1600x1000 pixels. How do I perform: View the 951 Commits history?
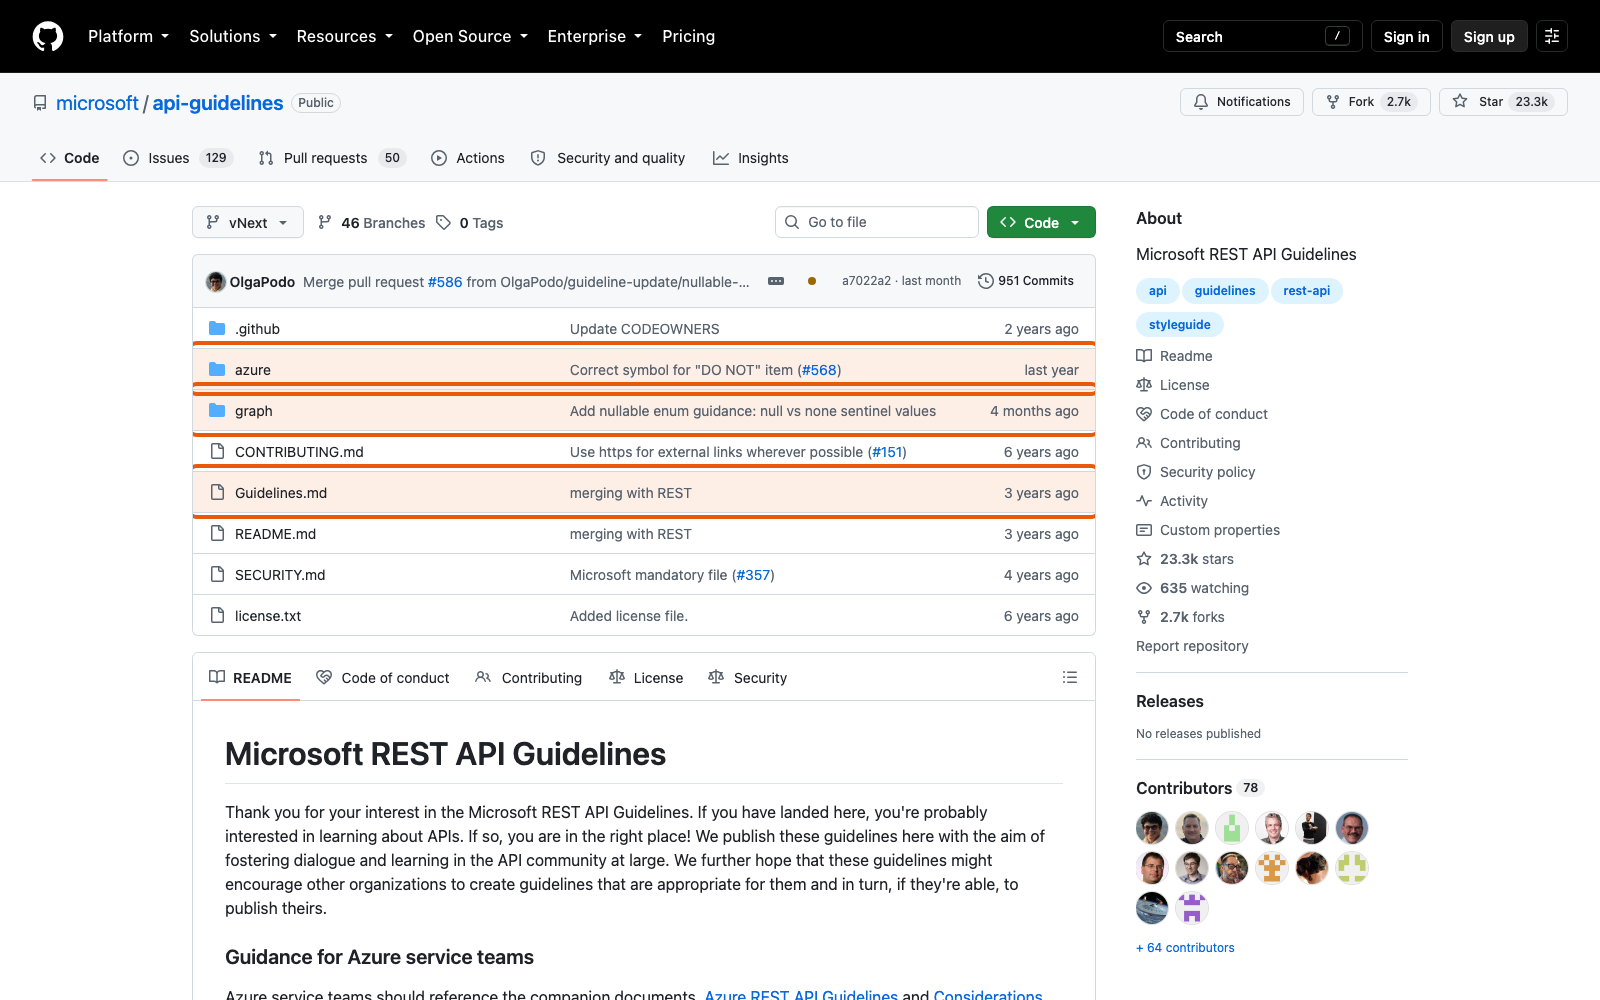1025,281
